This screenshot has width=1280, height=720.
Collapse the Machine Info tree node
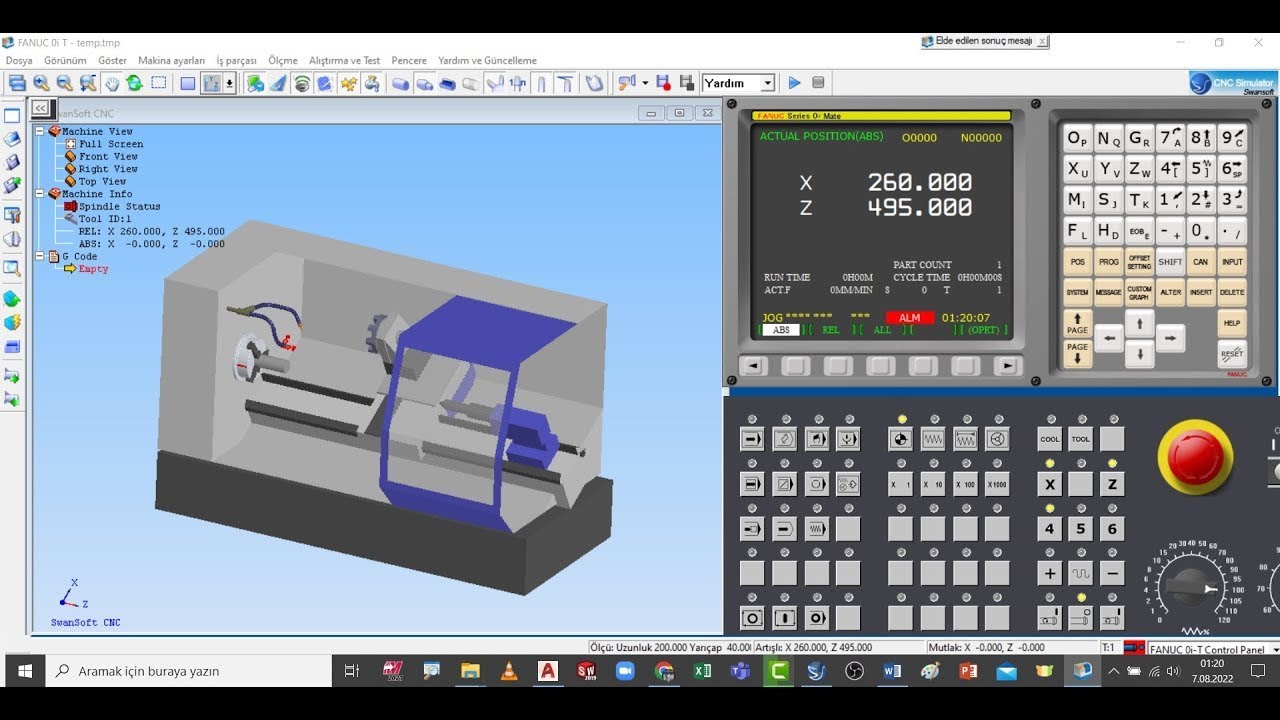40,194
